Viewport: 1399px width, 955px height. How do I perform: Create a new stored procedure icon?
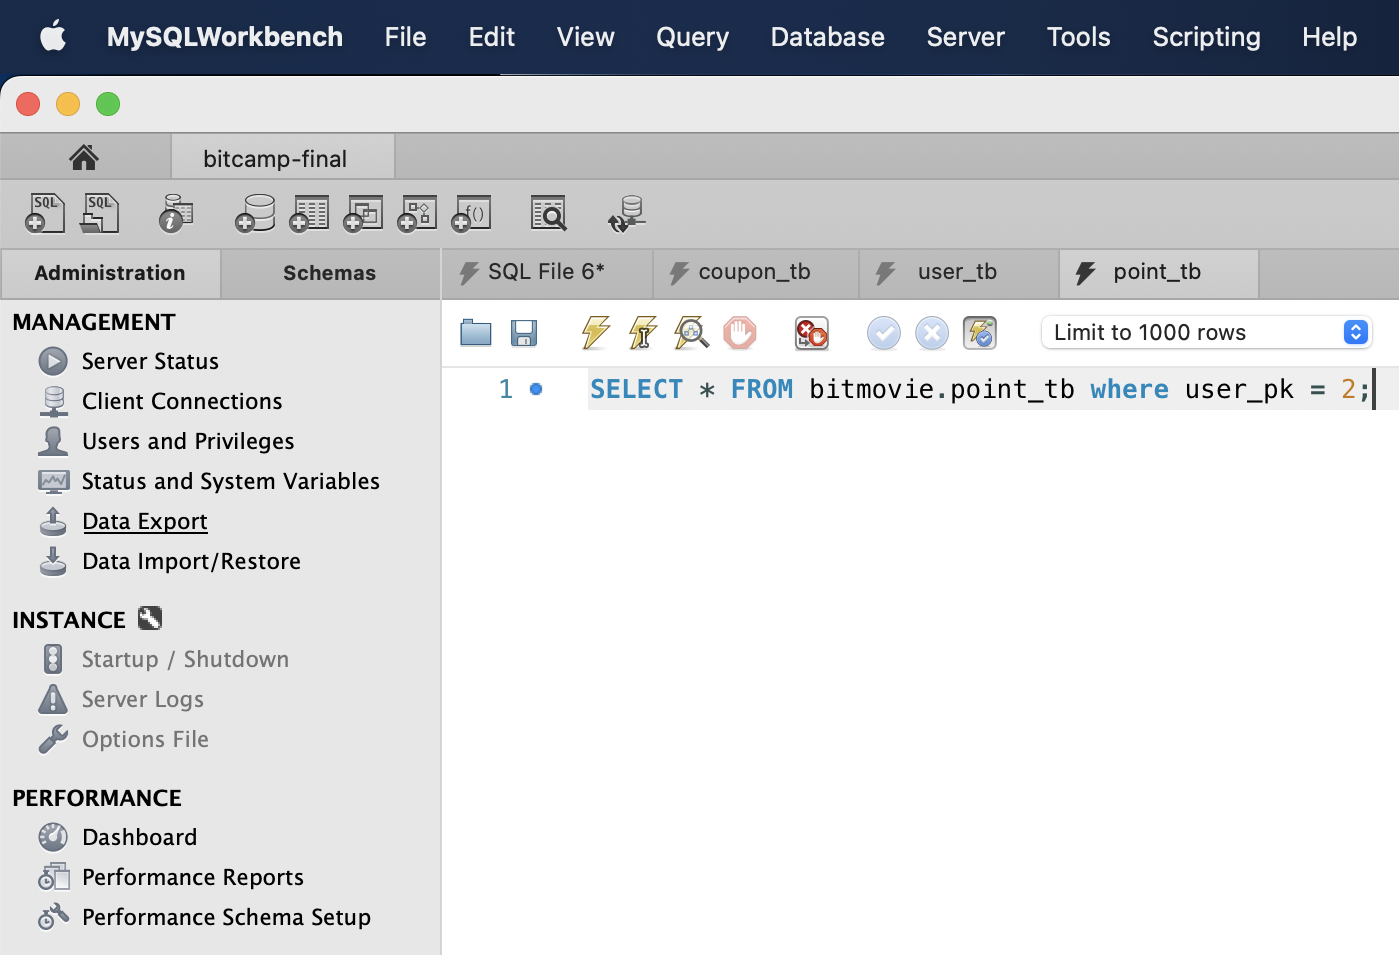pos(417,213)
